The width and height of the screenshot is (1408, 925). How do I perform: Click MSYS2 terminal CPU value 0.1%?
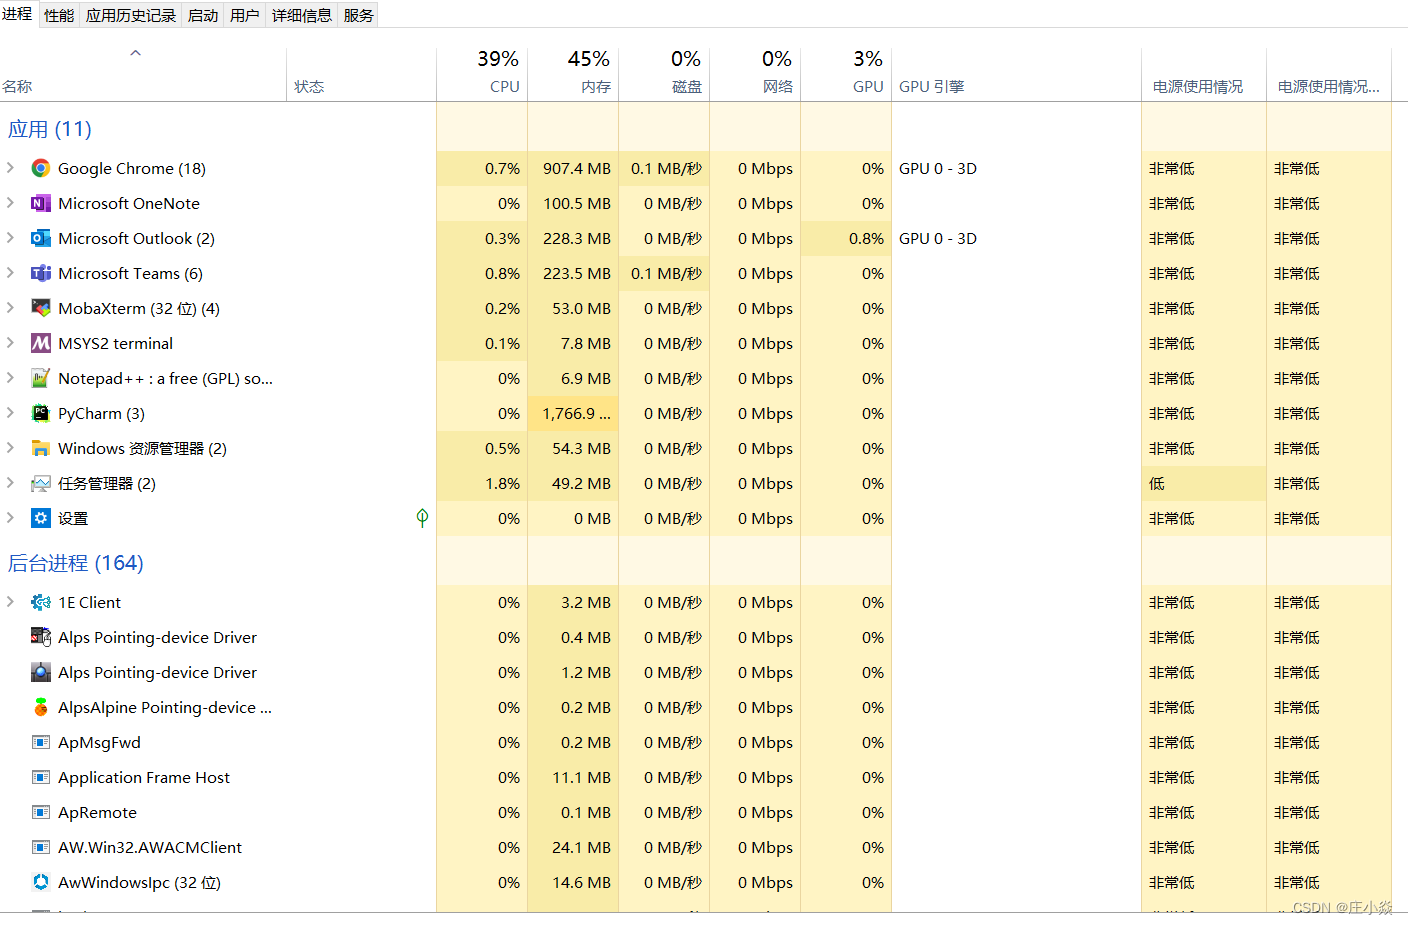click(x=502, y=343)
